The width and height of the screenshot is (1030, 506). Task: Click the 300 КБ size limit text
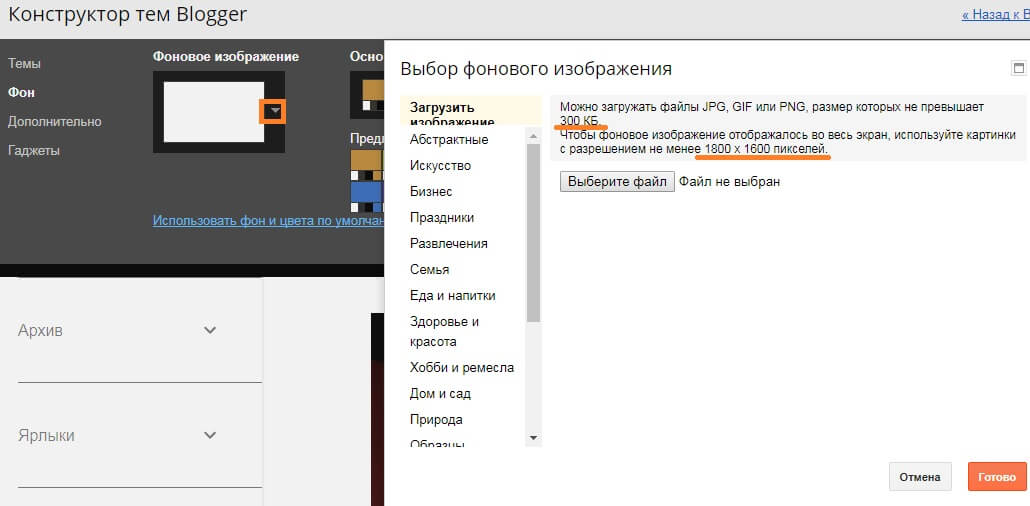pos(579,120)
